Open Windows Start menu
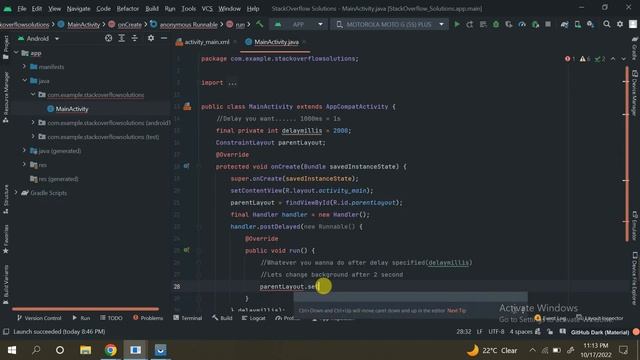The image size is (640, 360). [x=12, y=350]
